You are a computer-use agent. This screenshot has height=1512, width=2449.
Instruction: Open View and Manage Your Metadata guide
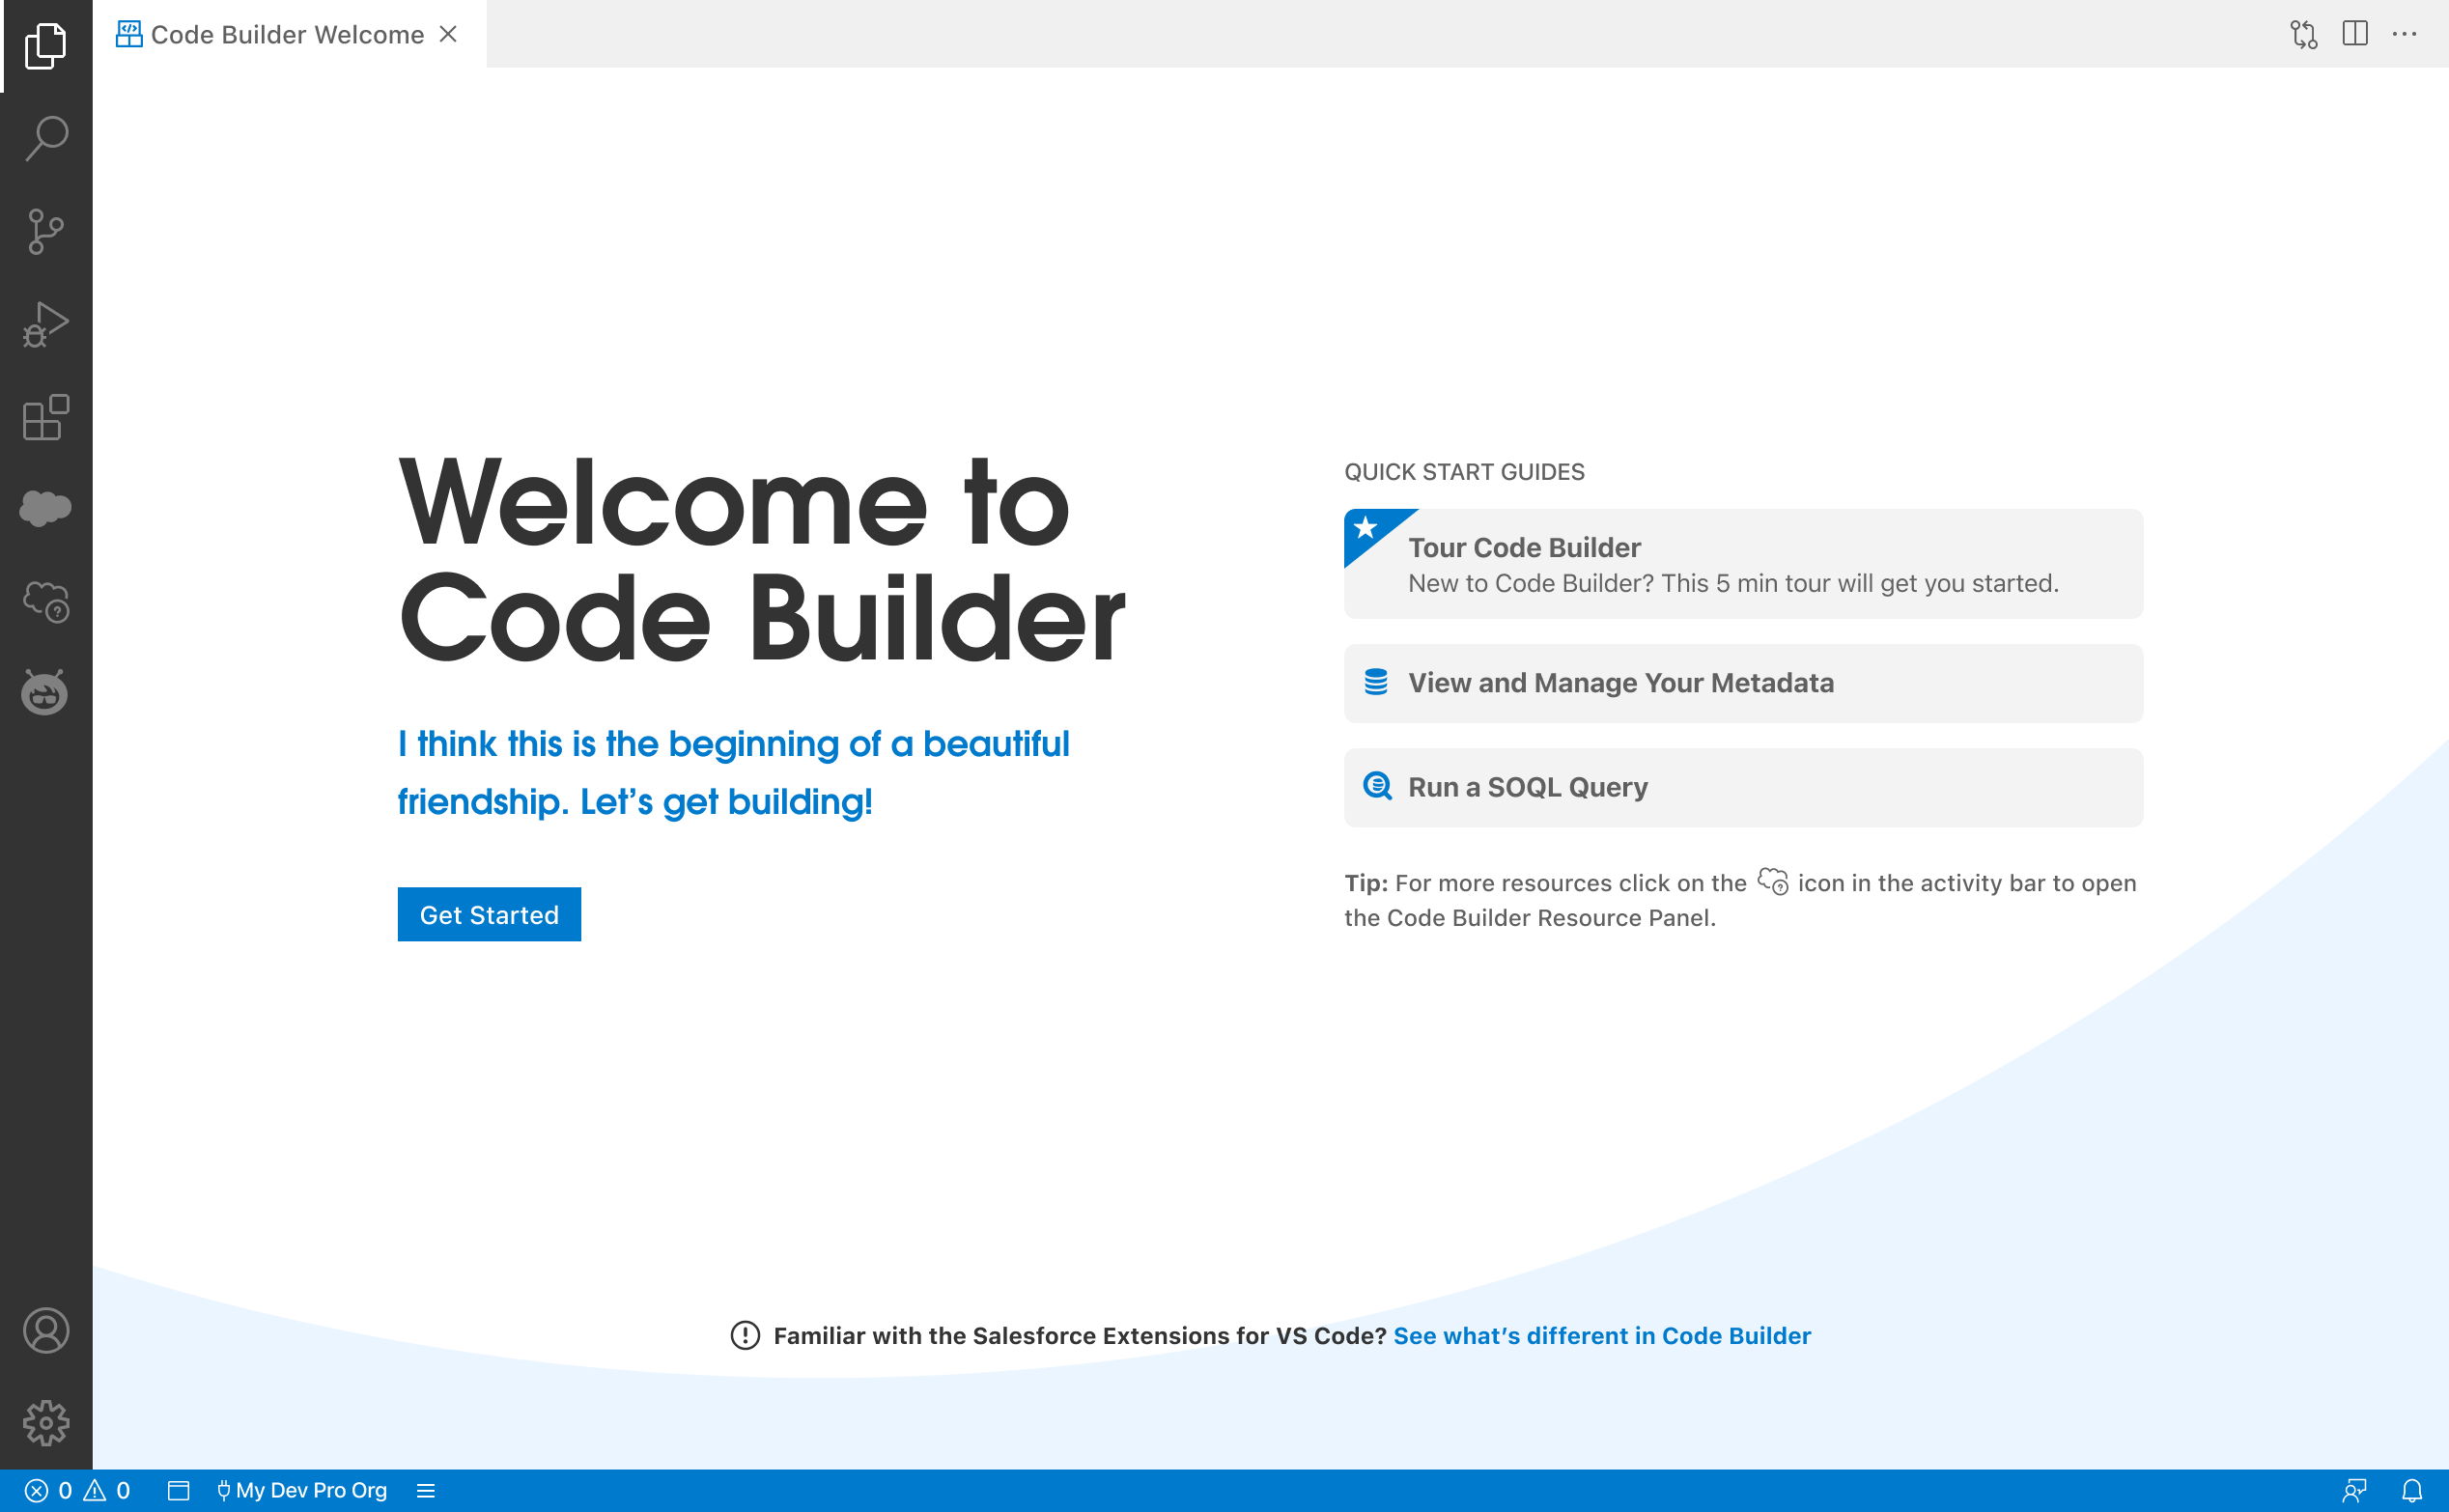pyautogui.click(x=1743, y=683)
